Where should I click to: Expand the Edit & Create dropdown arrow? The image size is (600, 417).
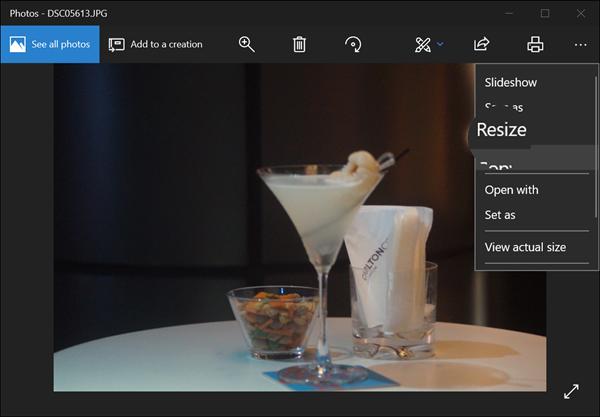click(440, 44)
